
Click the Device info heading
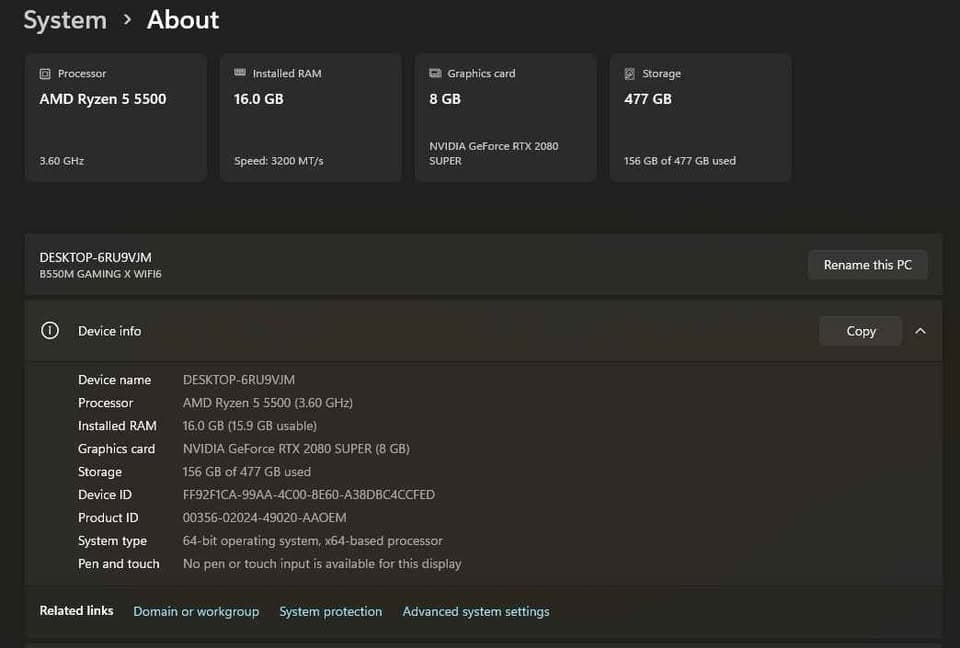coord(110,331)
